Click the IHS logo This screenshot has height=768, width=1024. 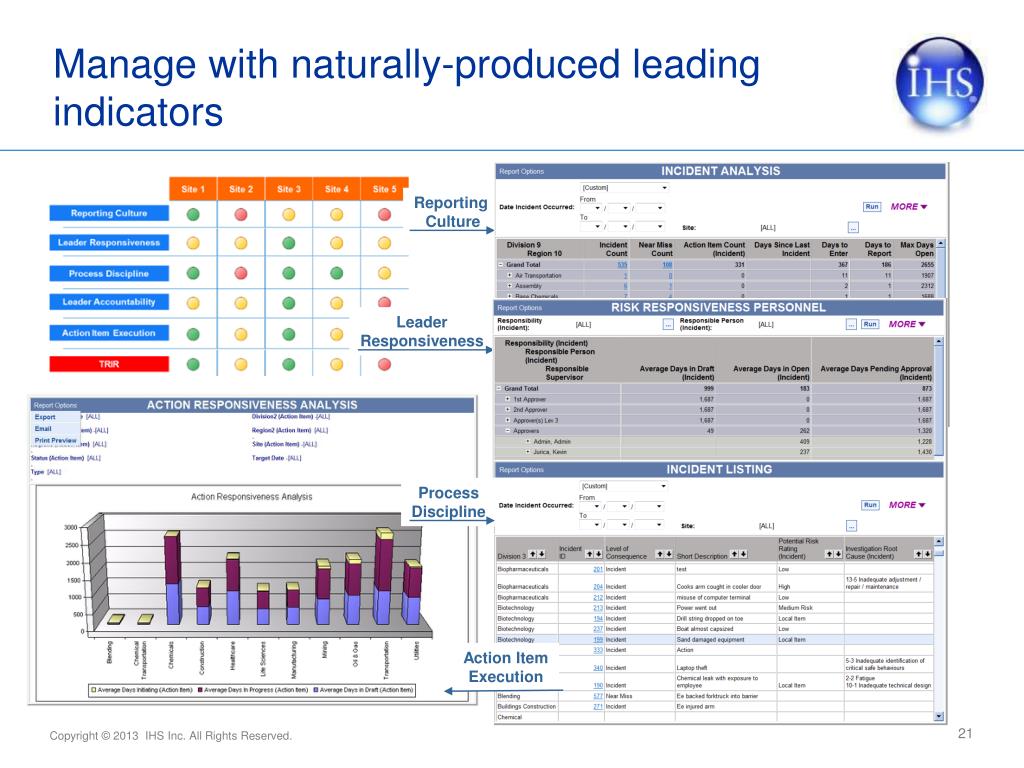point(938,84)
